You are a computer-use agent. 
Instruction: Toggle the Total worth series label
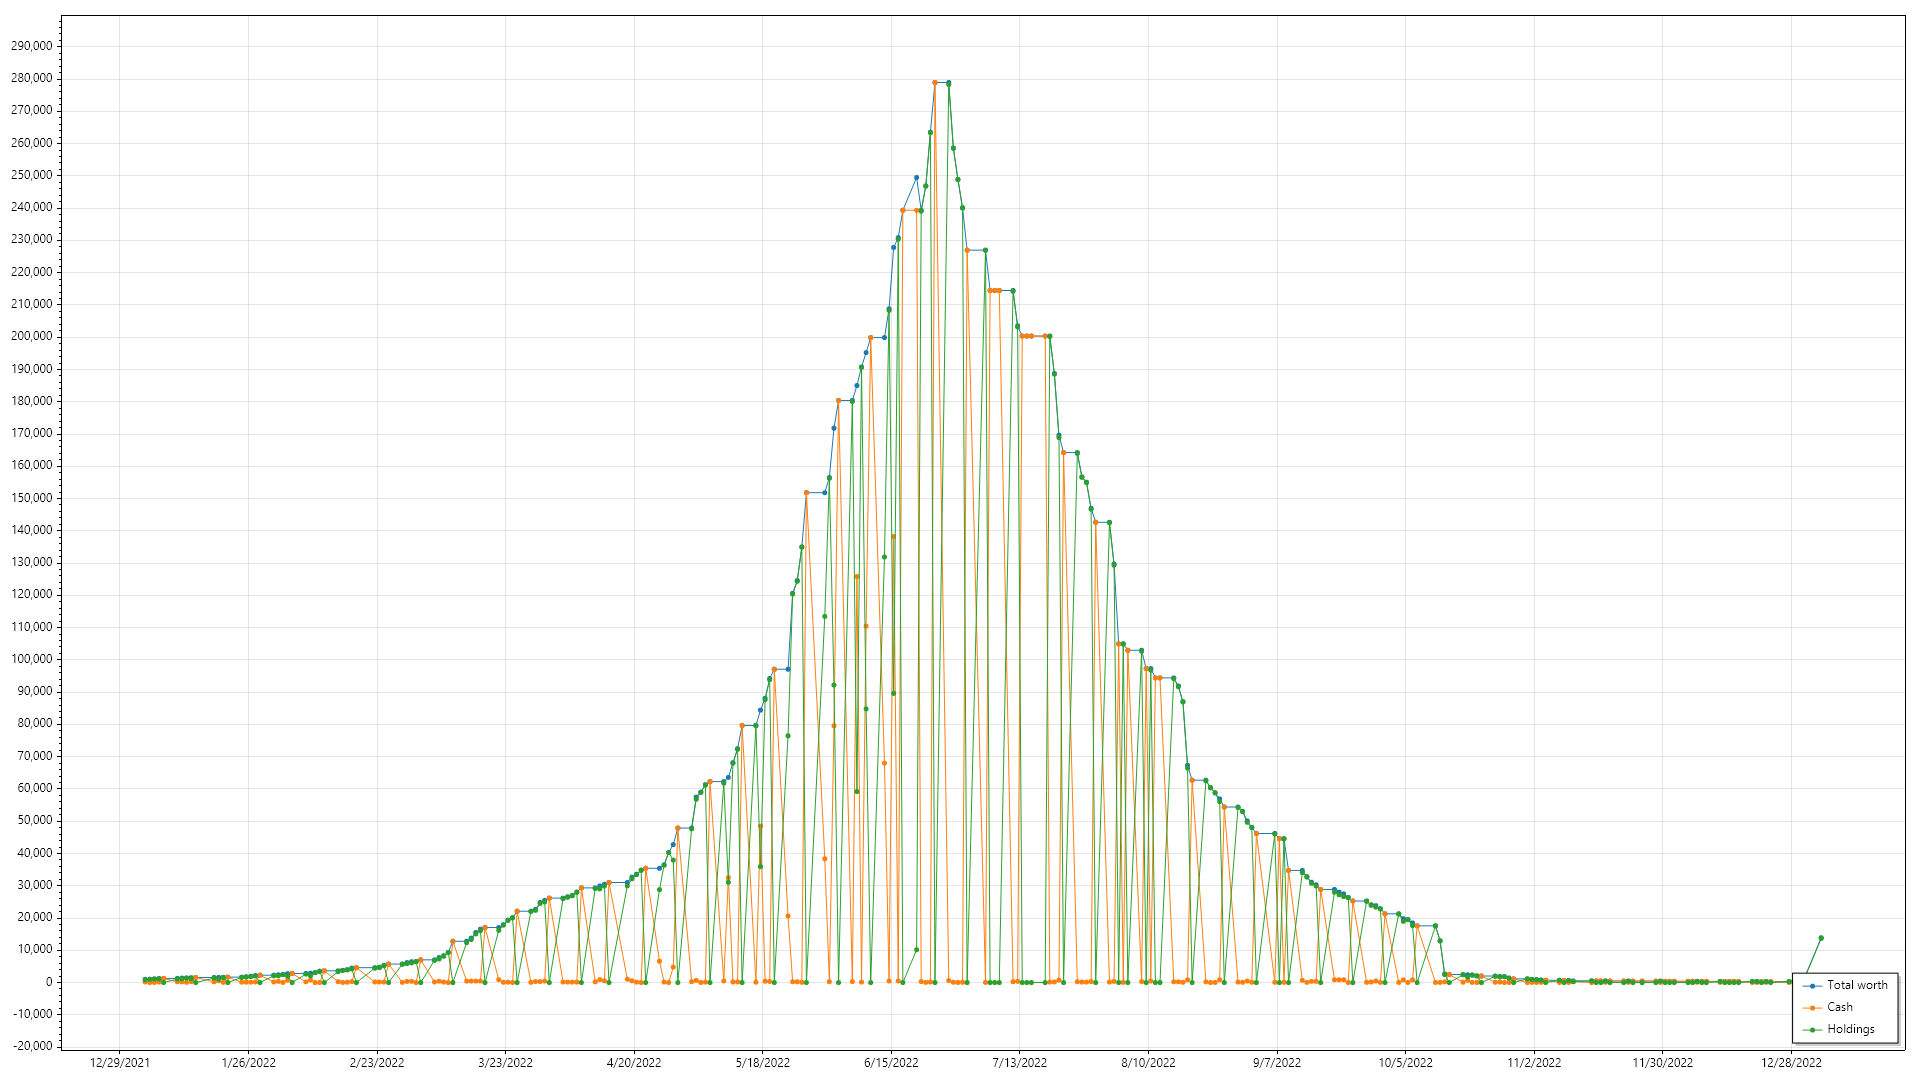pyautogui.click(x=1857, y=985)
